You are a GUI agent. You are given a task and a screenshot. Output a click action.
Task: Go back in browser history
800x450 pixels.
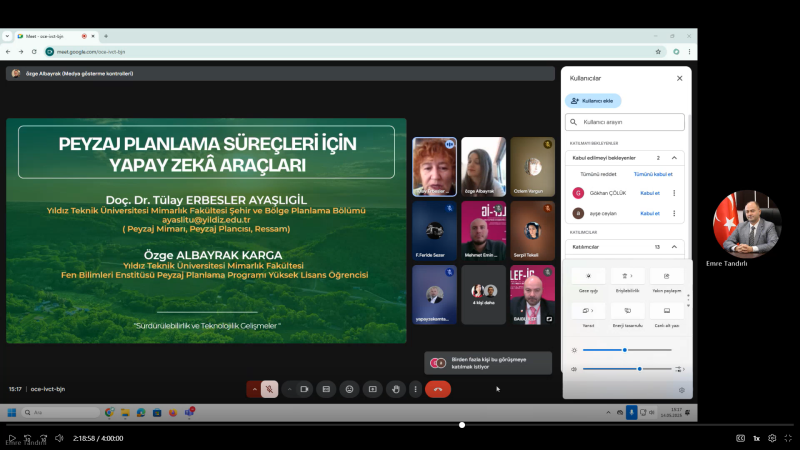pos(8,52)
